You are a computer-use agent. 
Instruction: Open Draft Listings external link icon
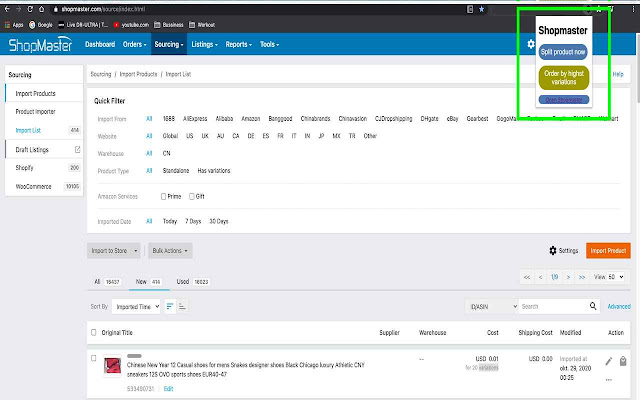click(x=78, y=150)
